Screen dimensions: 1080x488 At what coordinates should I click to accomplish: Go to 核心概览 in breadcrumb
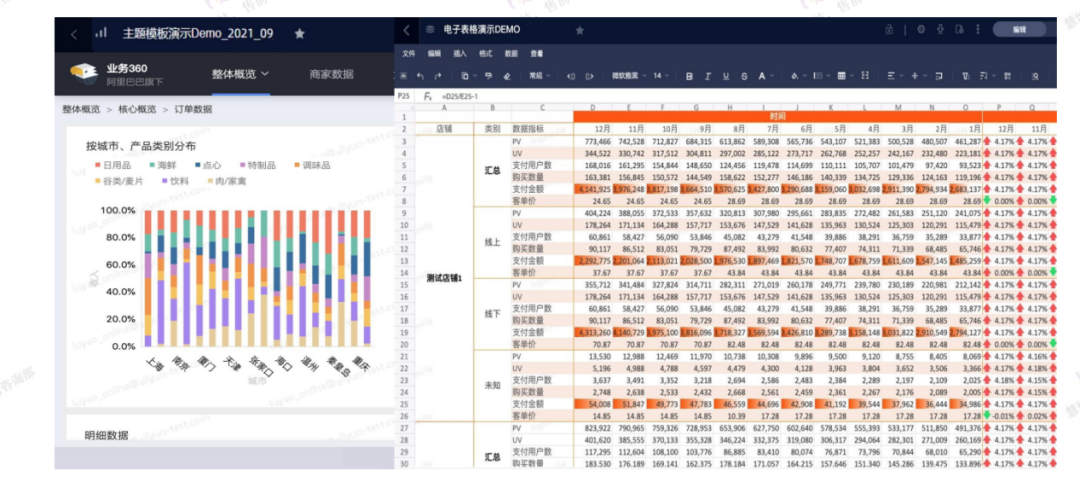pyautogui.click(x=137, y=109)
